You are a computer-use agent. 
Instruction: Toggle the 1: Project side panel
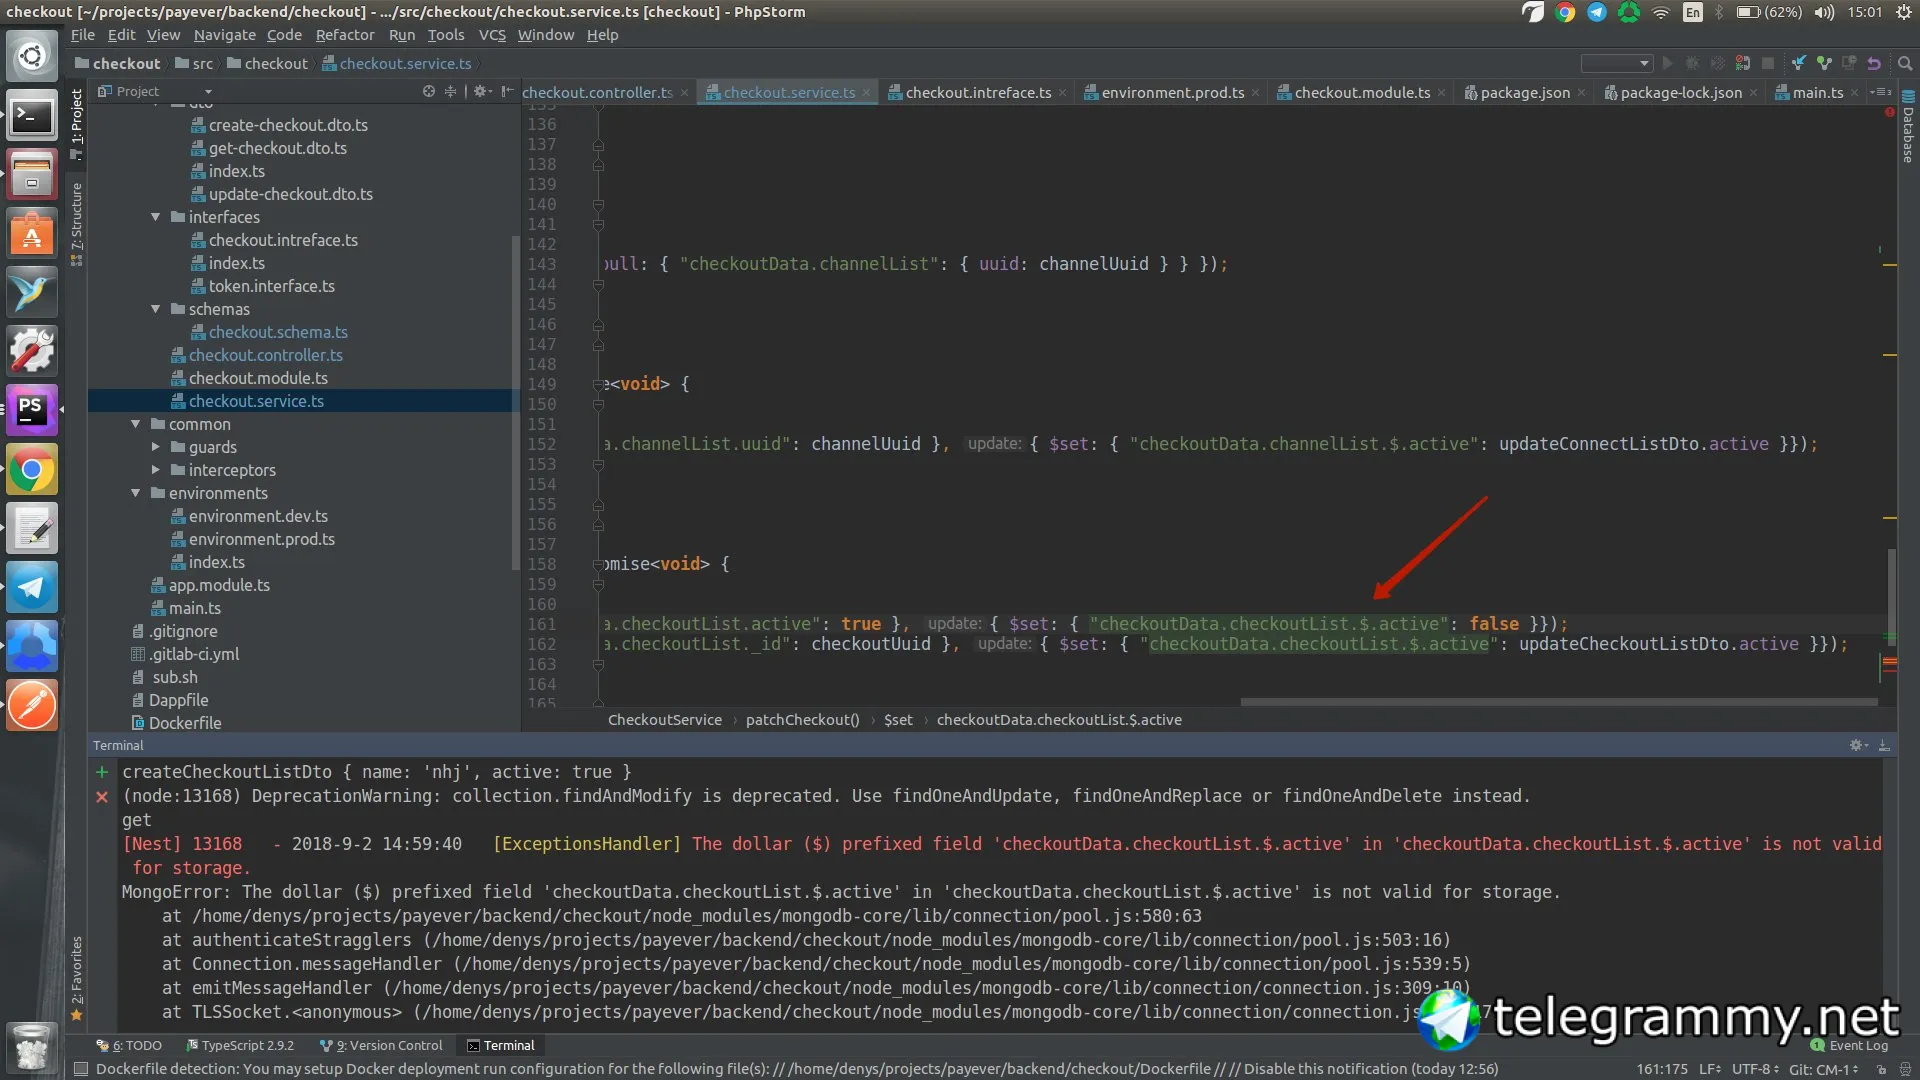(77, 118)
